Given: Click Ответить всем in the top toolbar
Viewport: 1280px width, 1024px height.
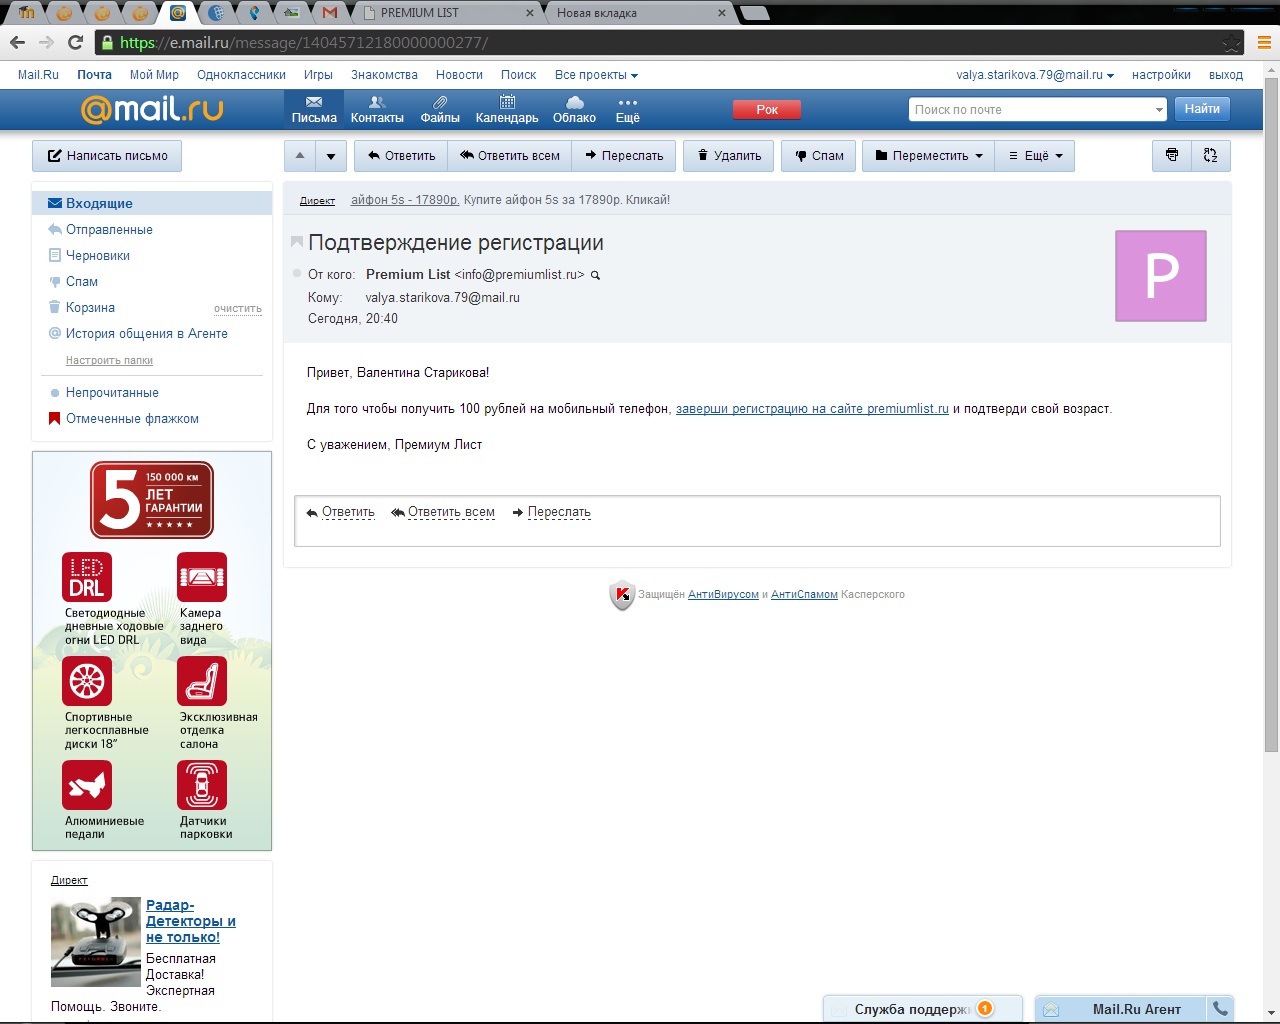Looking at the screenshot, I should tap(510, 156).
